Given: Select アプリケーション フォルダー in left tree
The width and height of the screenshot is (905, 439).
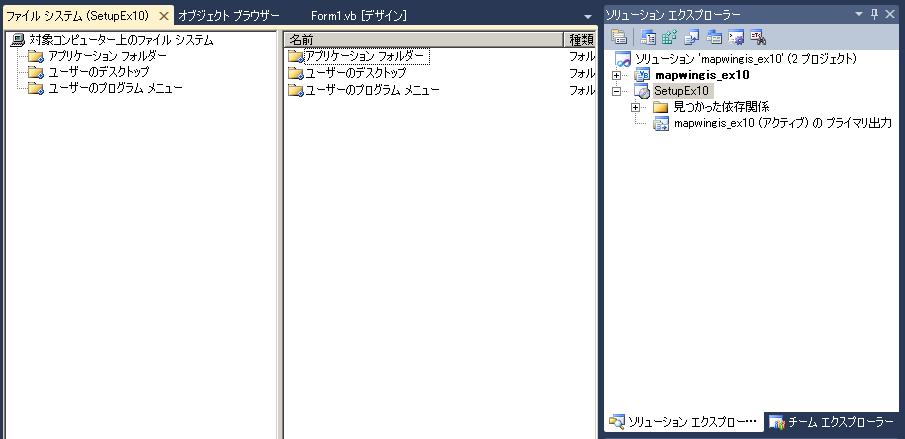Looking at the screenshot, I should (107, 56).
